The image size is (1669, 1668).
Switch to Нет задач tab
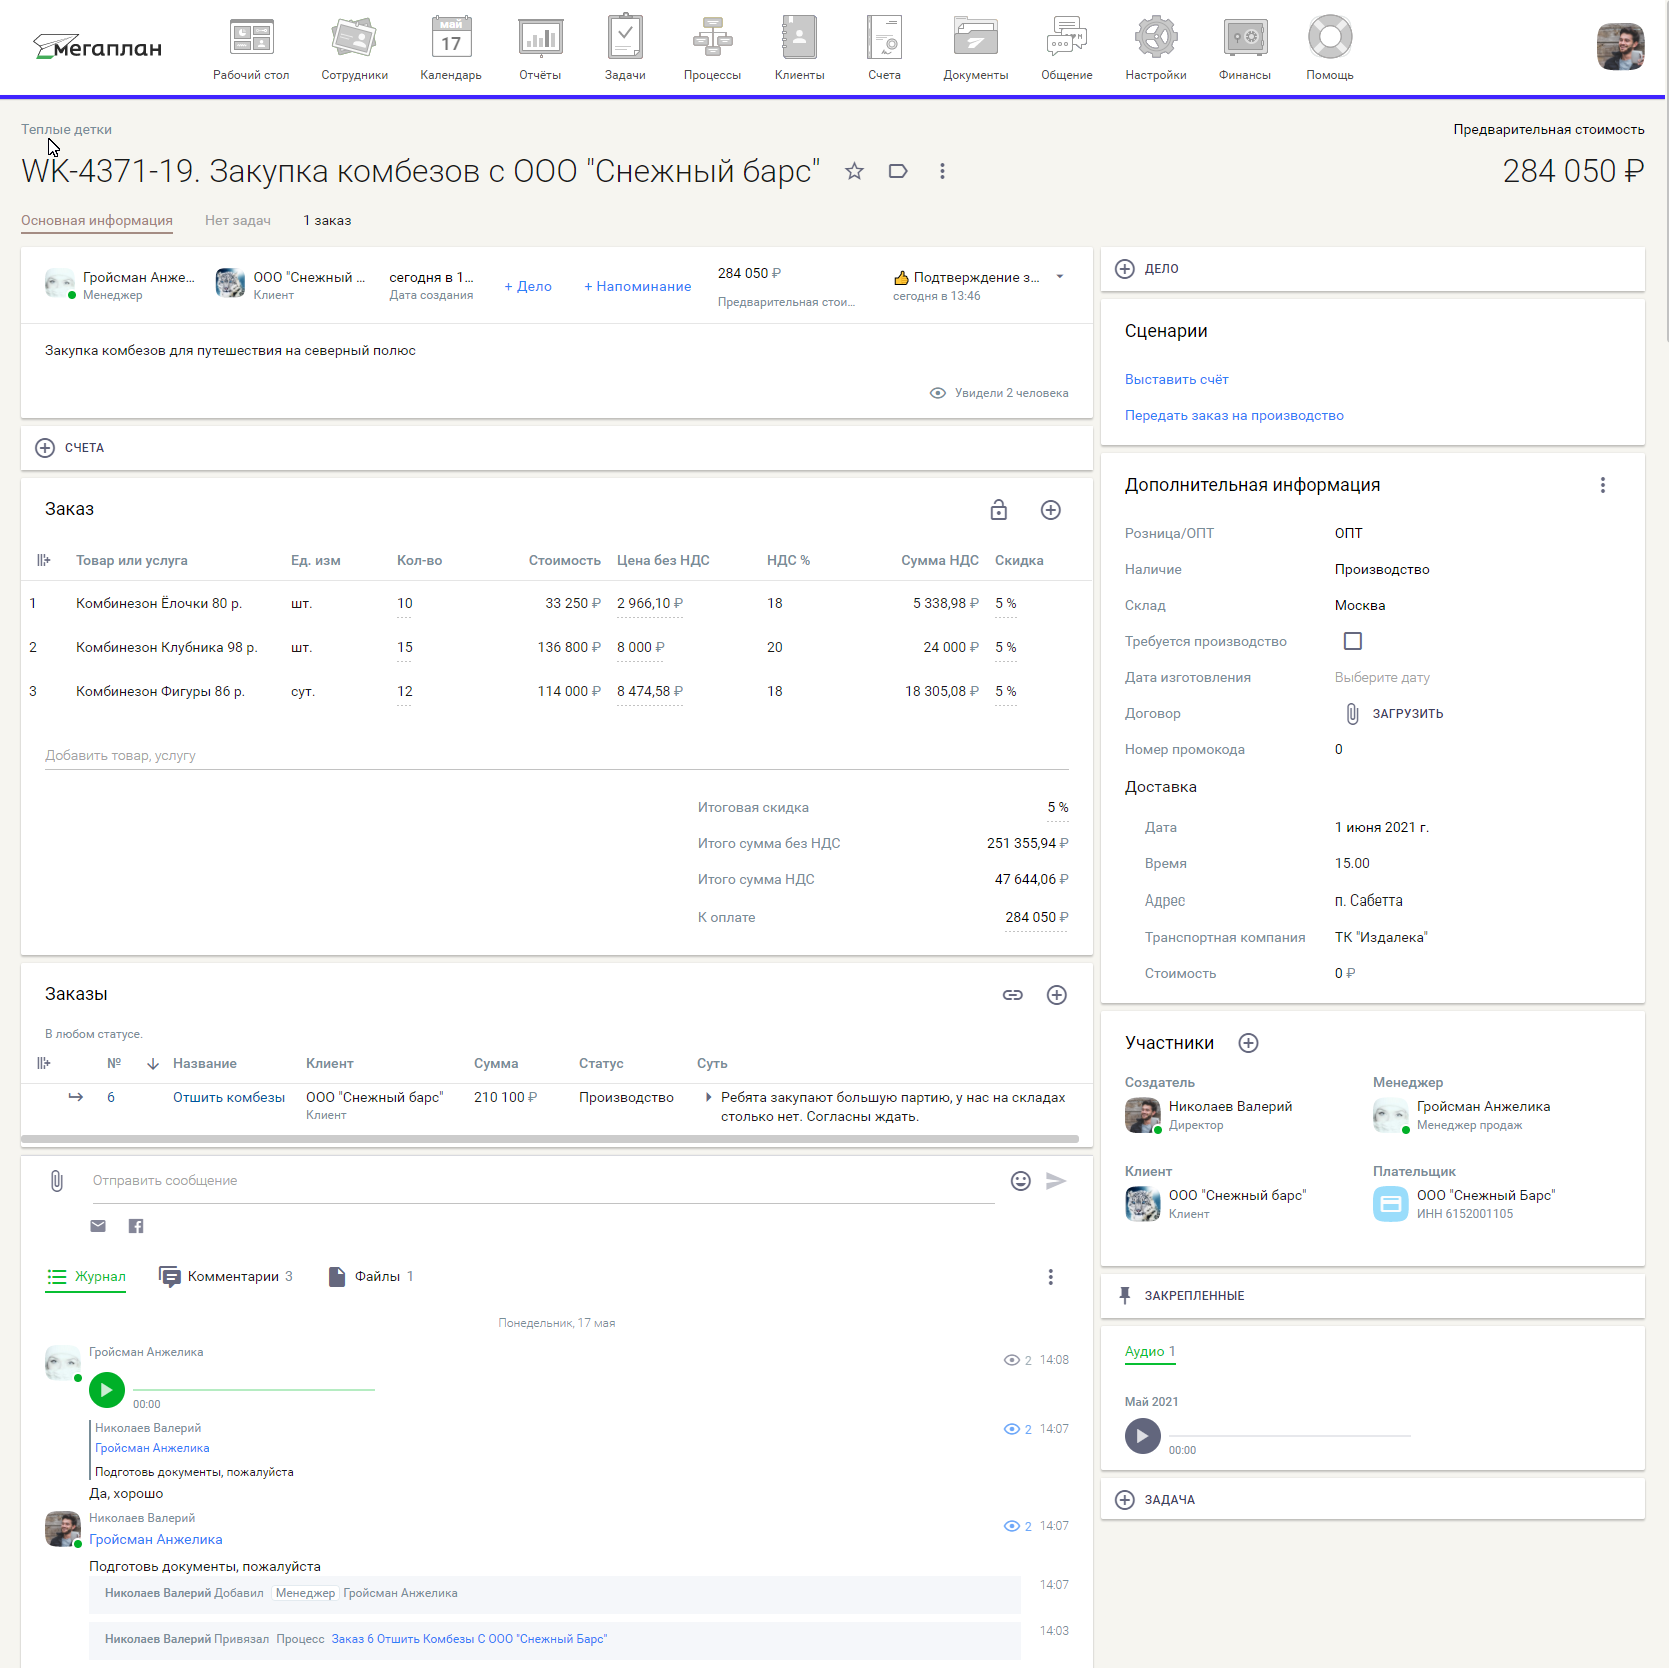pyautogui.click(x=238, y=220)
